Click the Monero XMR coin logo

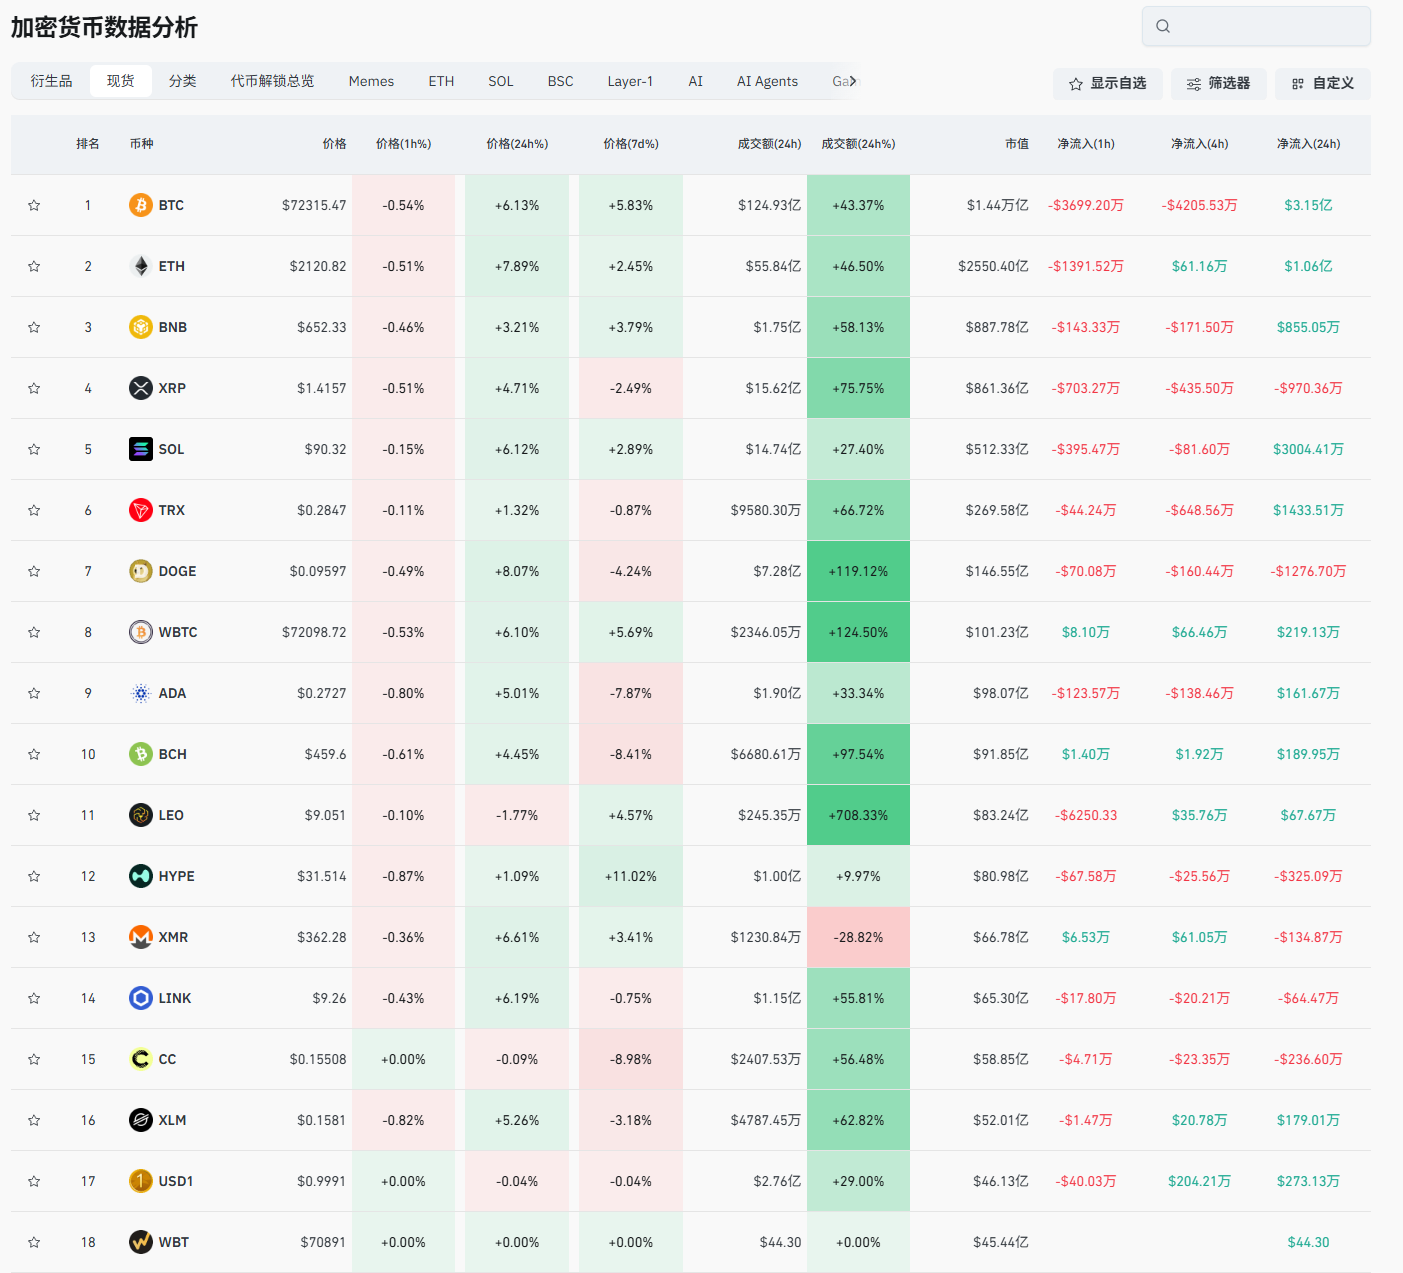[x=141, y=937]
